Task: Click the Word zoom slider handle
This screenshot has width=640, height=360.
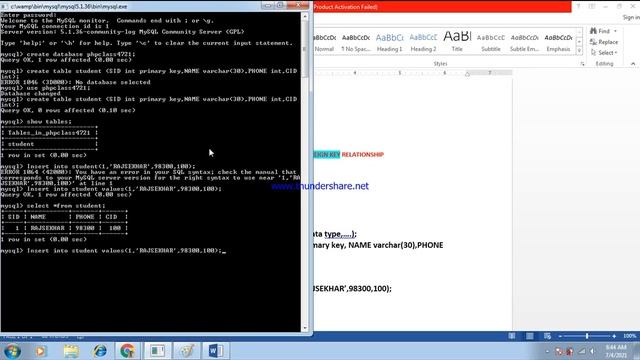Action: pos(587,336)
